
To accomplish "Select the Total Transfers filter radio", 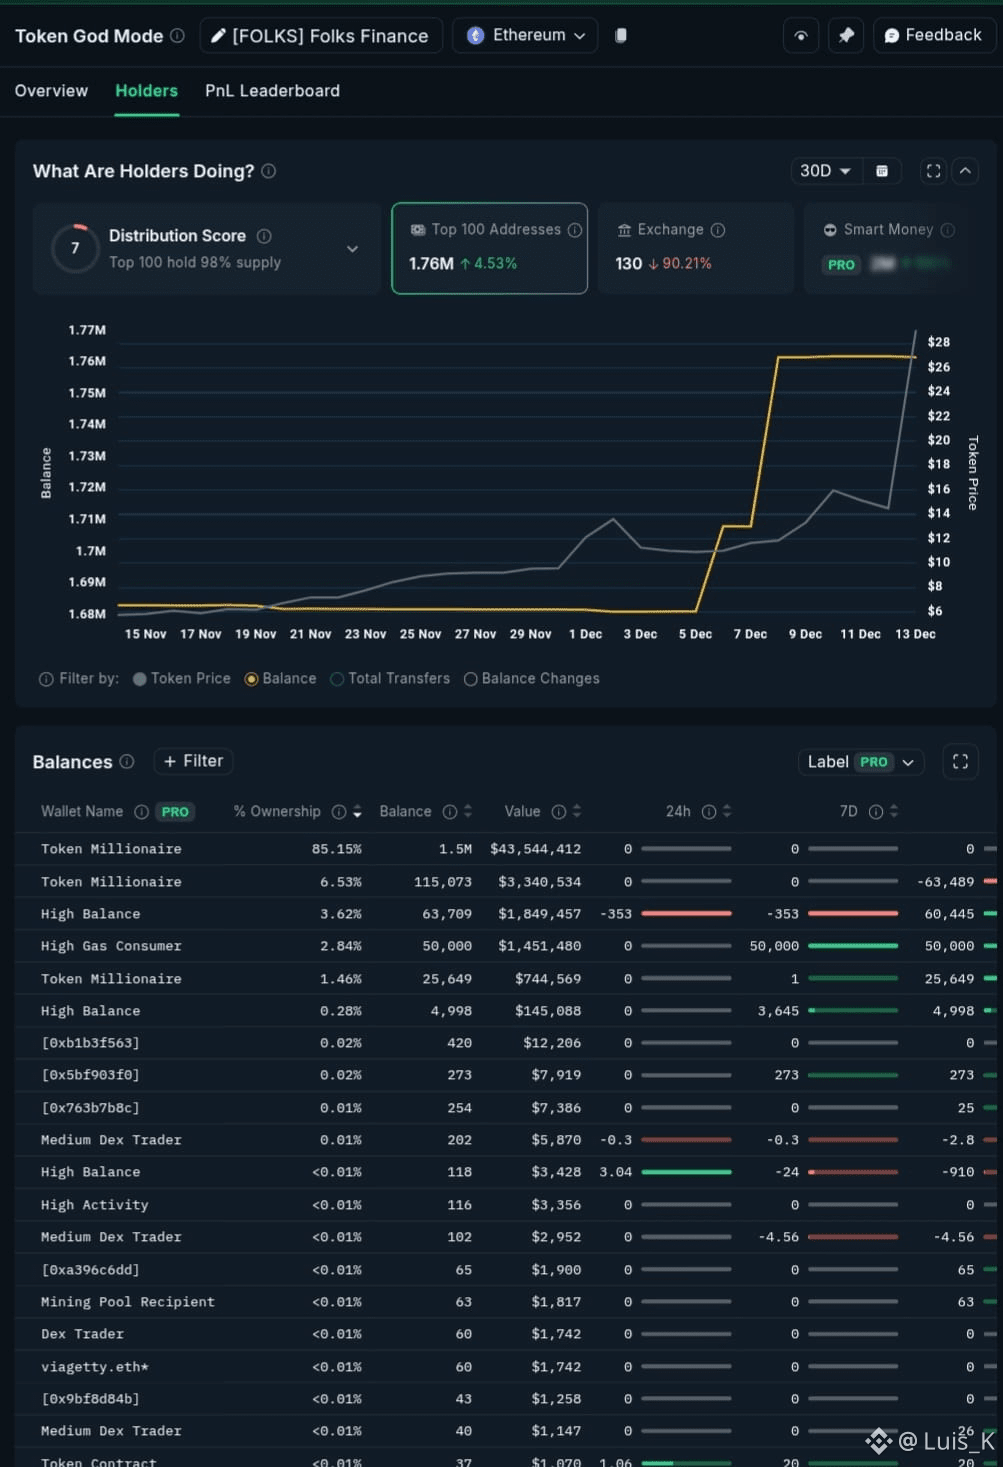I will [x=337, y=679].
